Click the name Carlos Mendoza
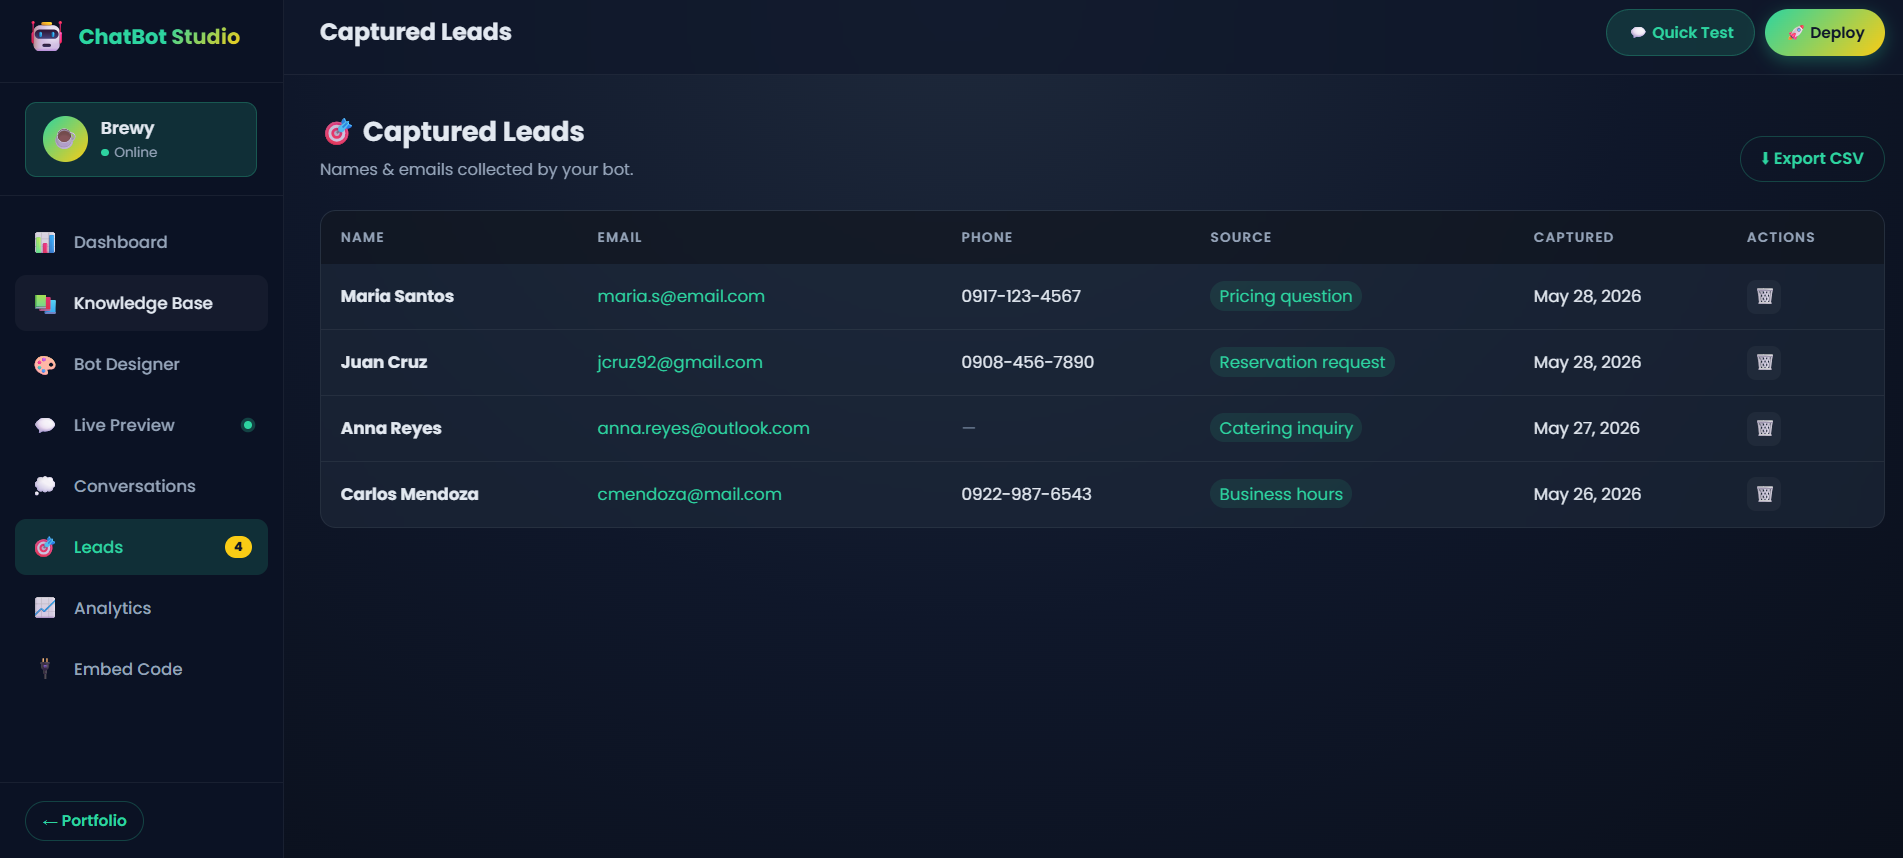This screenshot has height=858, width=1903. pyautogui.click(x=409, y=494)
